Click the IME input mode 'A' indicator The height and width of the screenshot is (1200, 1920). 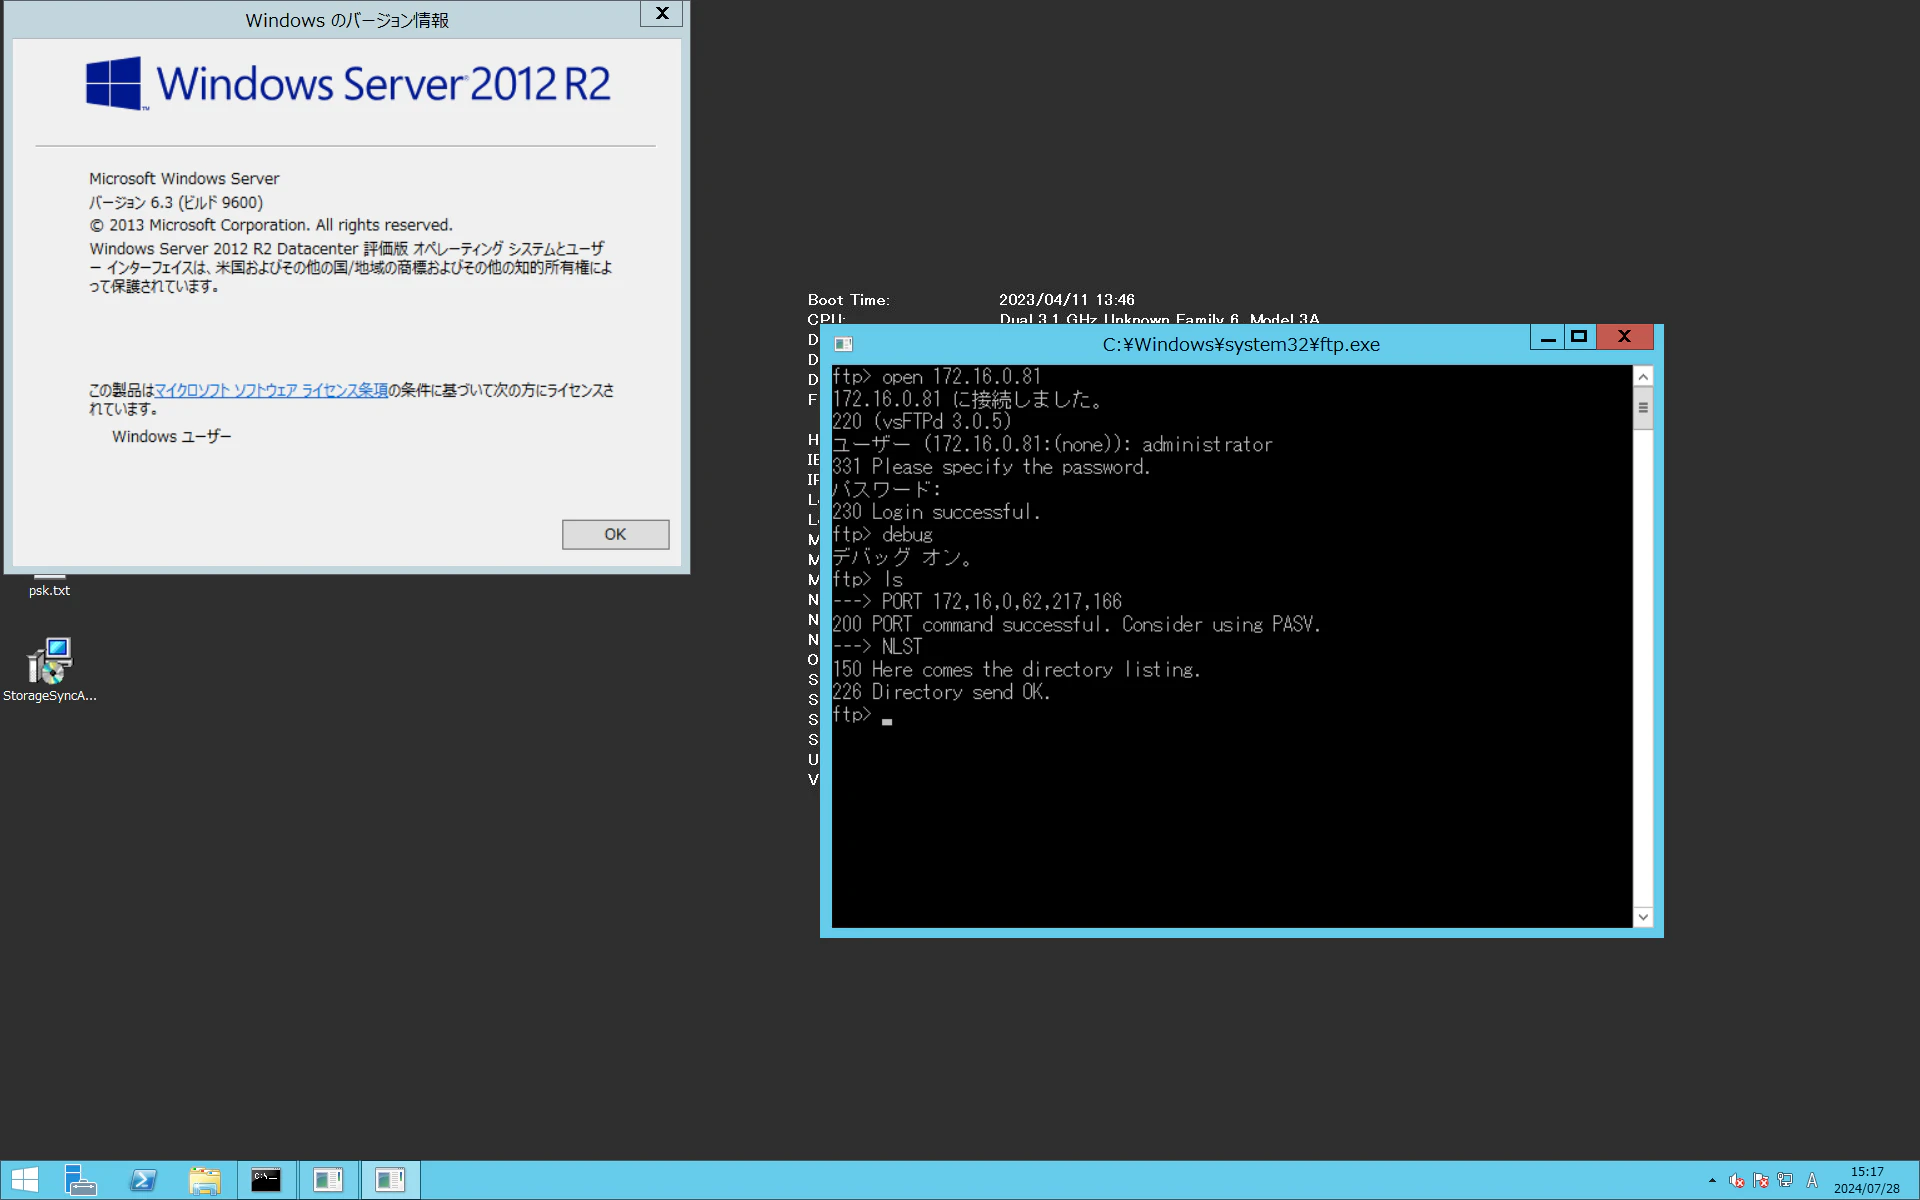click(x=1812, y=1181)
